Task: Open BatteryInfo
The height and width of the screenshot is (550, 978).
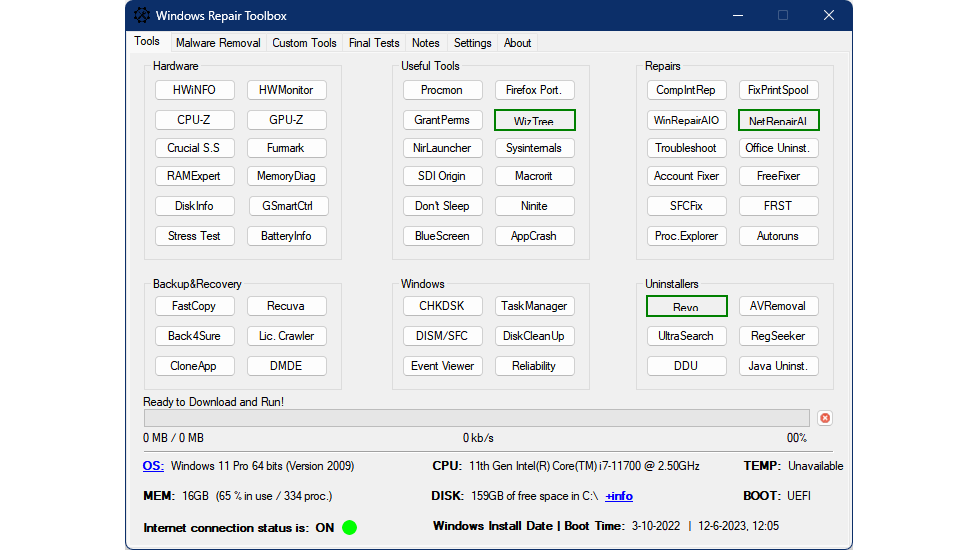Action: coord(286,236)
